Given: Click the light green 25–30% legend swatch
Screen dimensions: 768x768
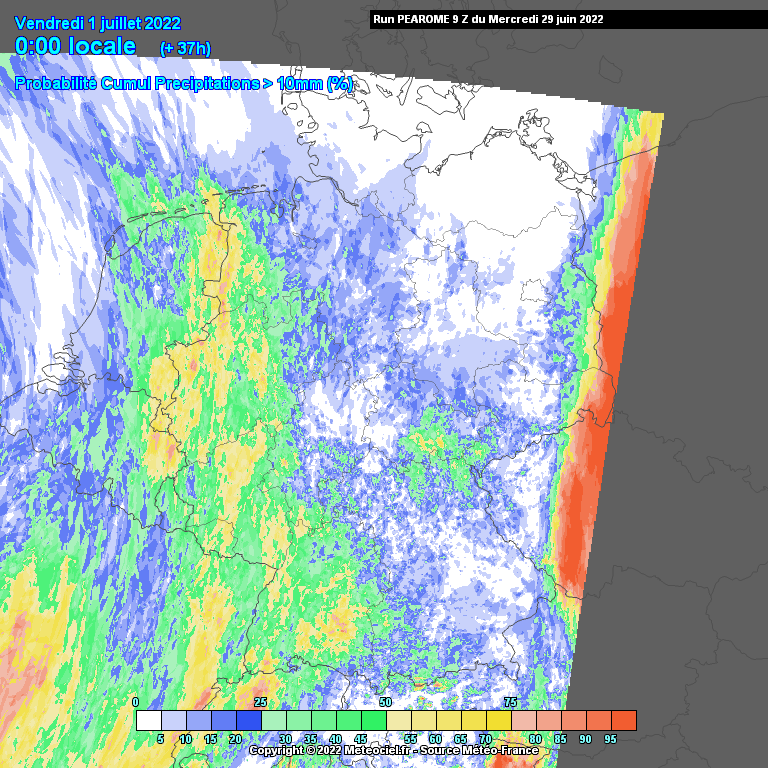Looking at the screenshot, I should click(x=273, y=720).
